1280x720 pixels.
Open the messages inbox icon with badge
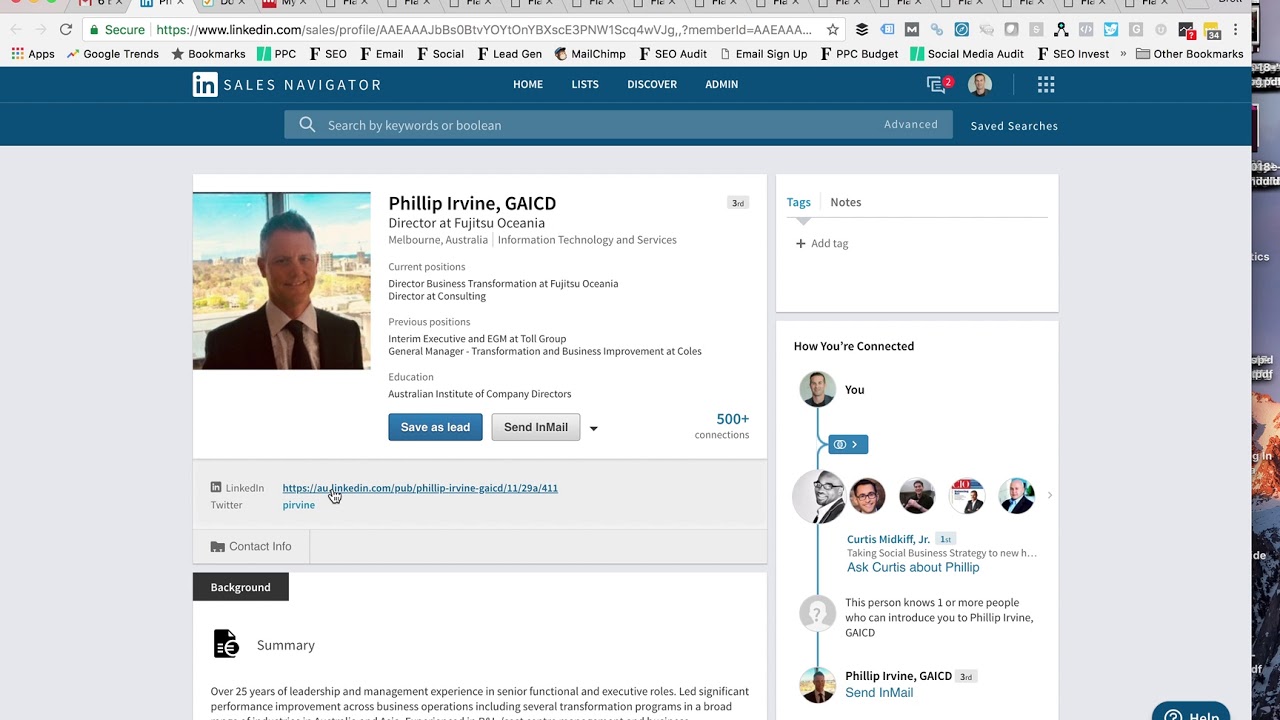tap(939, 84)
